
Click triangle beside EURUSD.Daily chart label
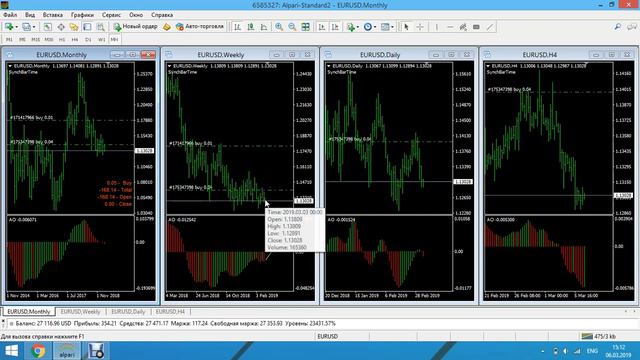[329, 66]
